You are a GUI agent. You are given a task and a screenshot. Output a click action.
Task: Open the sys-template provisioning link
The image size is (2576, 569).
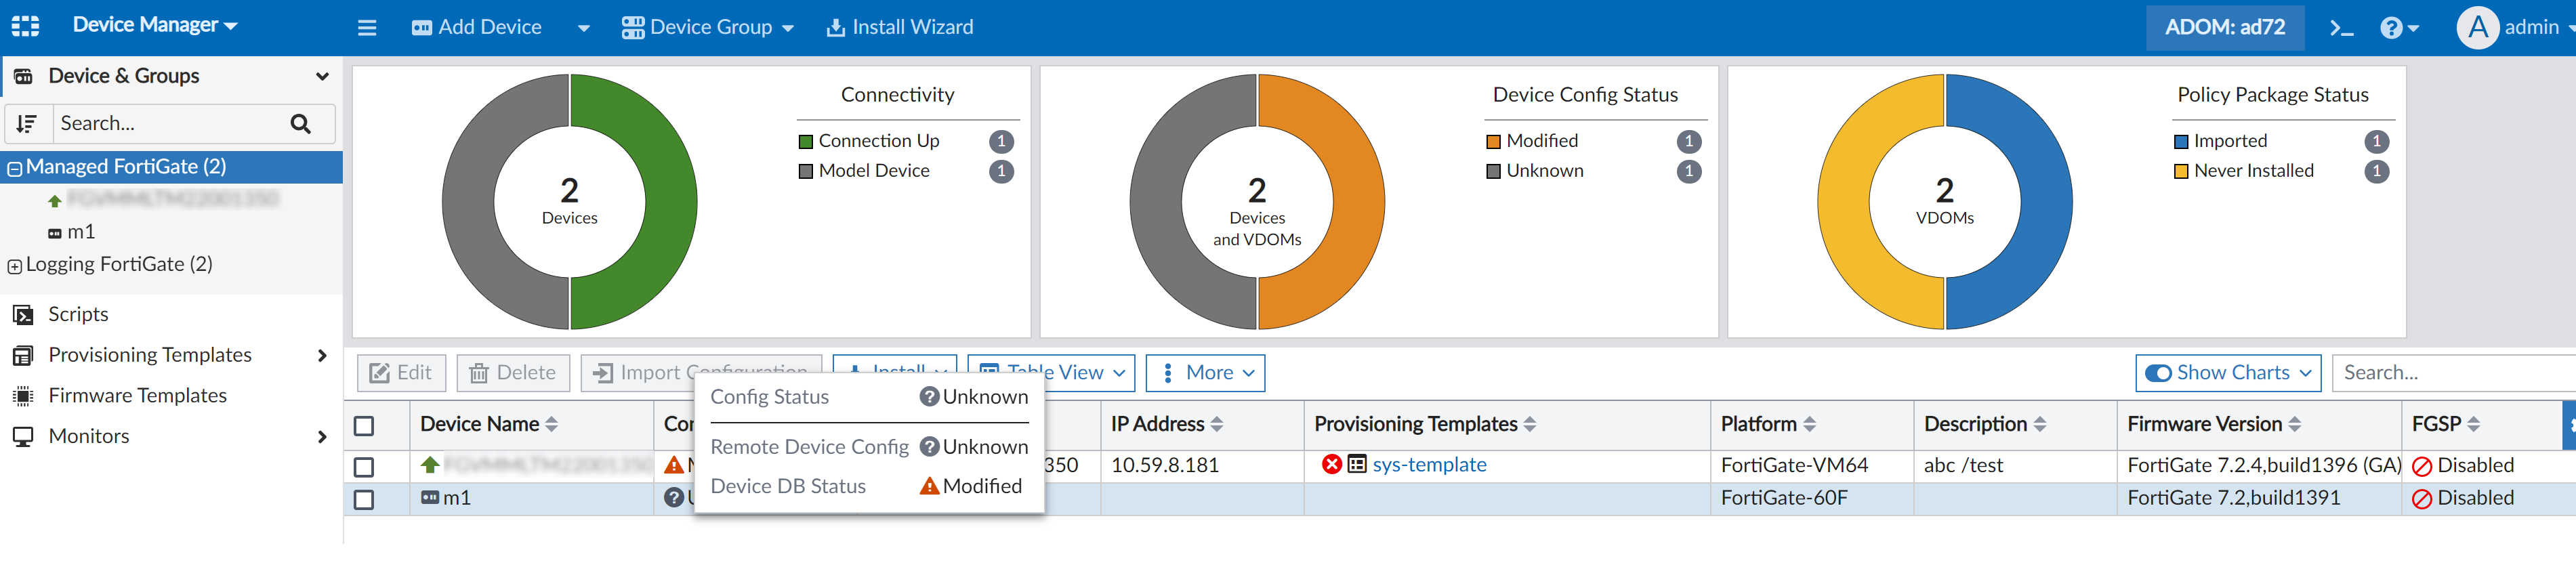1429,465
